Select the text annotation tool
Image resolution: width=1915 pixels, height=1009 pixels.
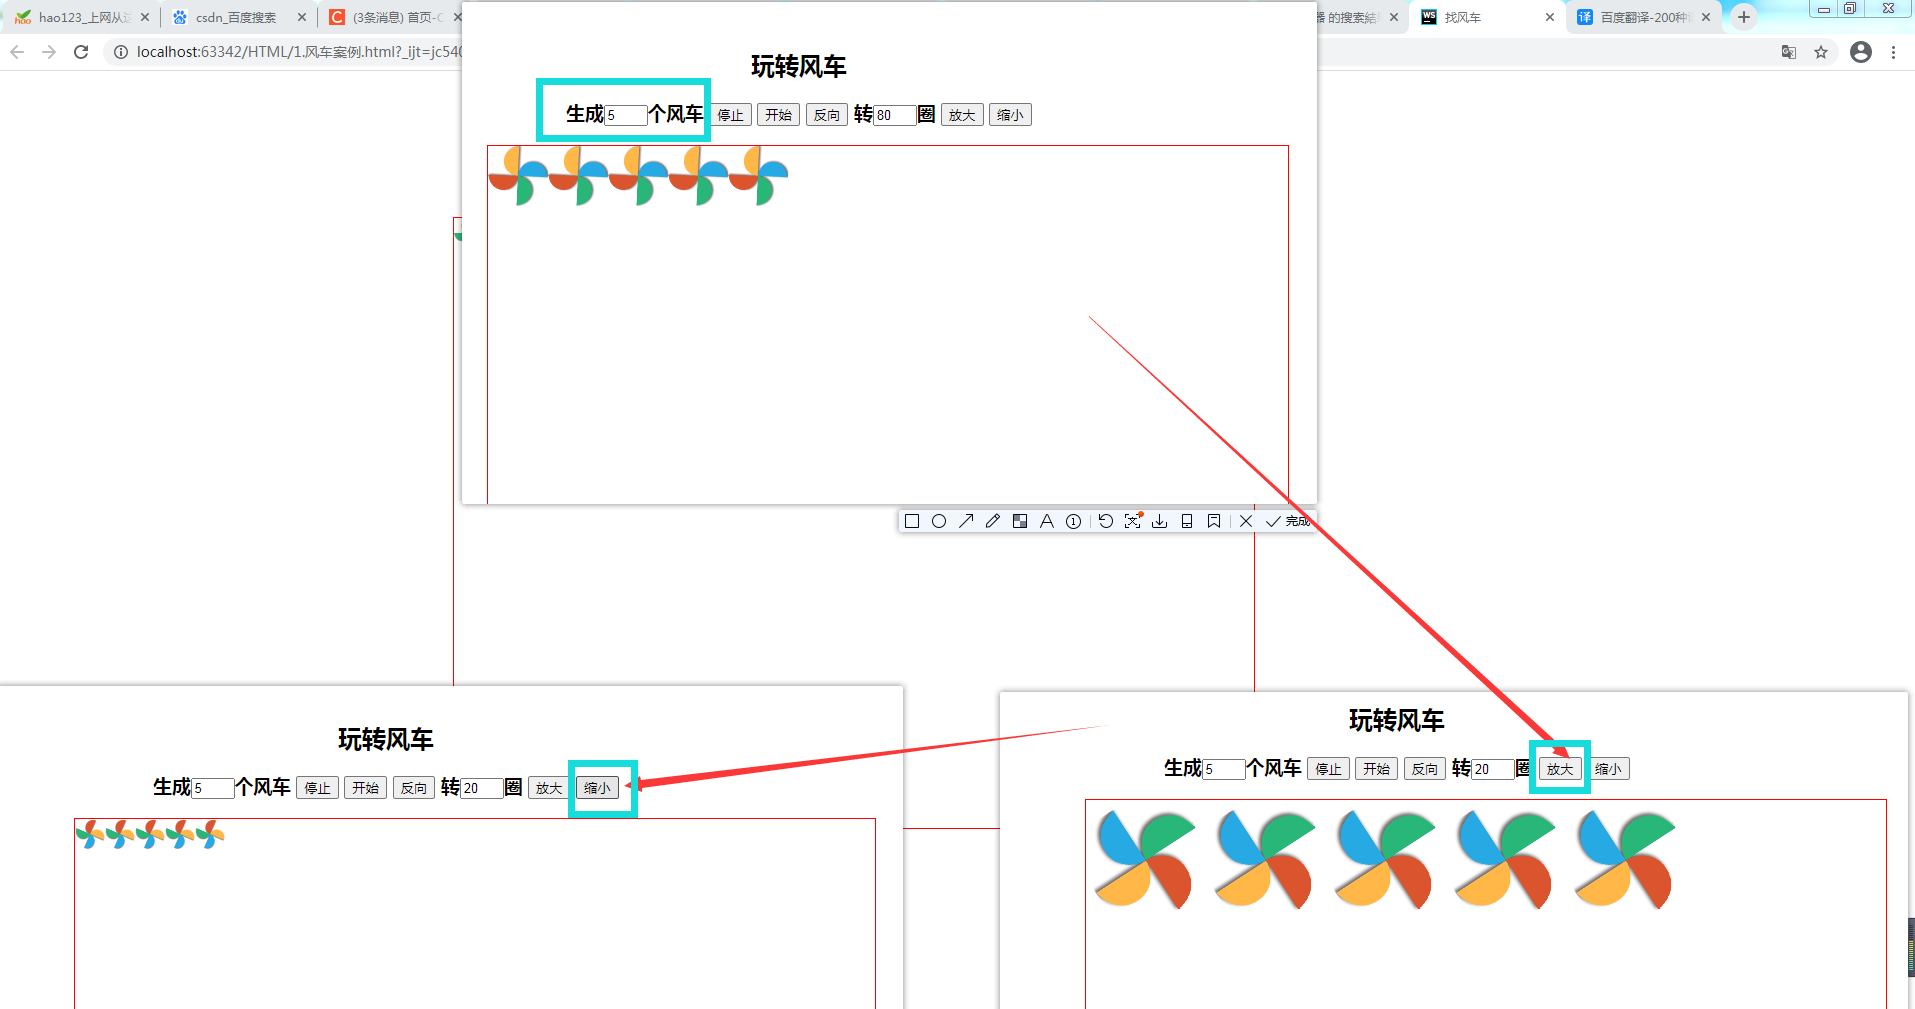click(1046, 520)
